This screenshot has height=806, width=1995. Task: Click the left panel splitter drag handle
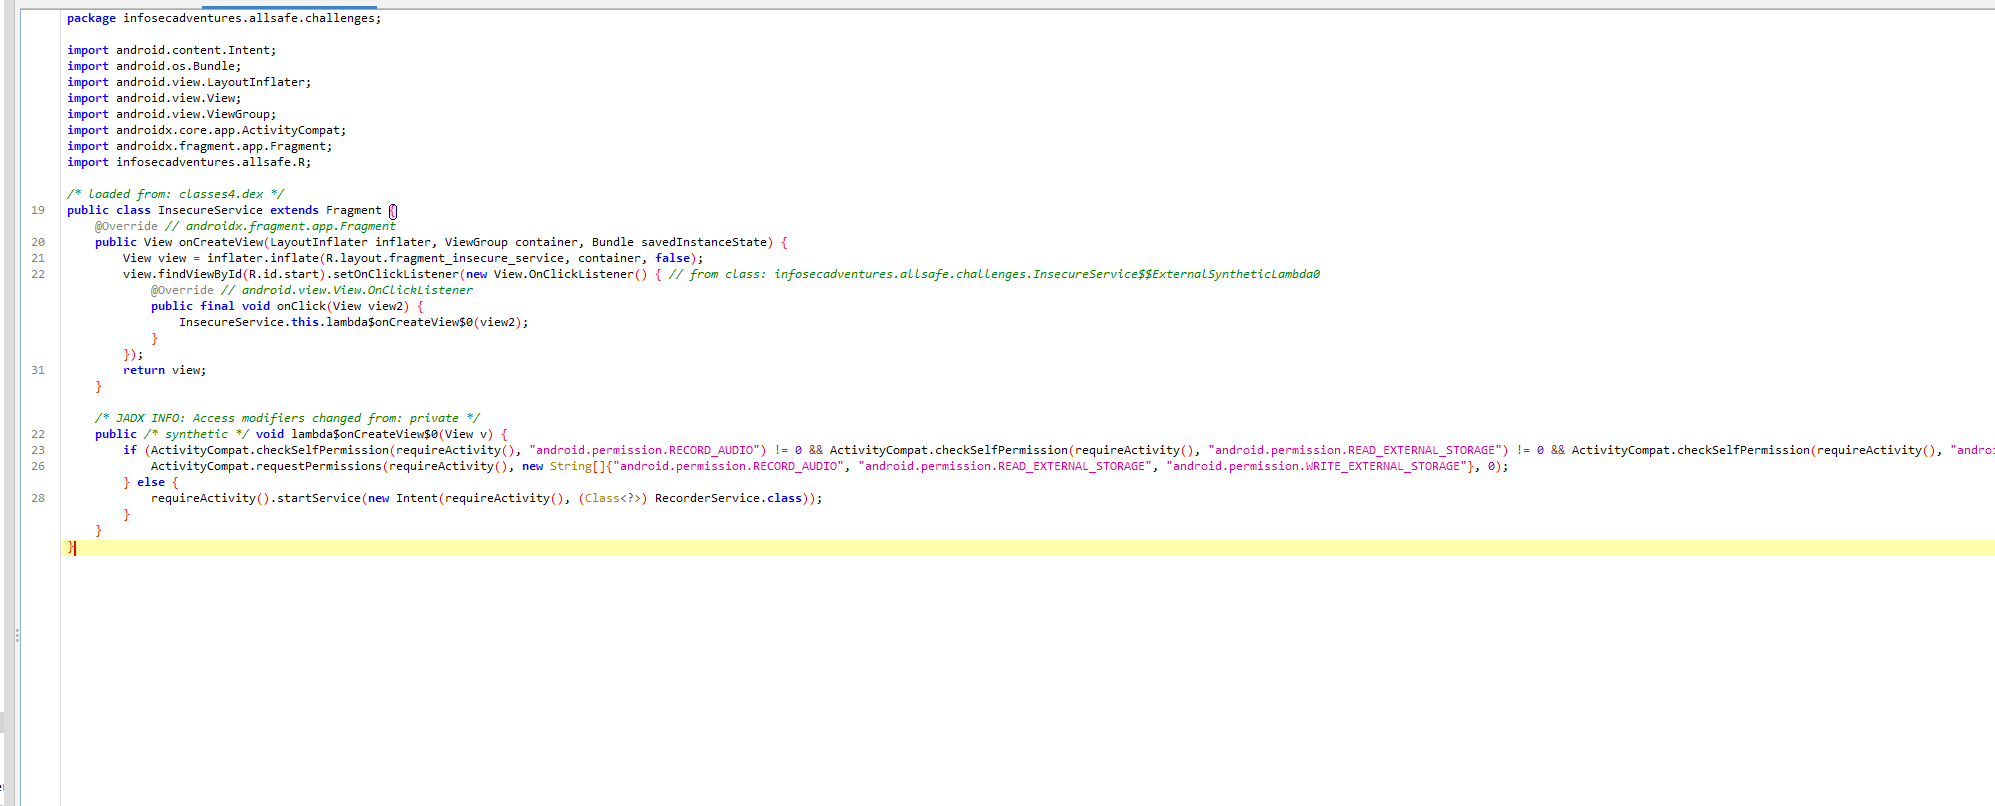coord(17,635)
